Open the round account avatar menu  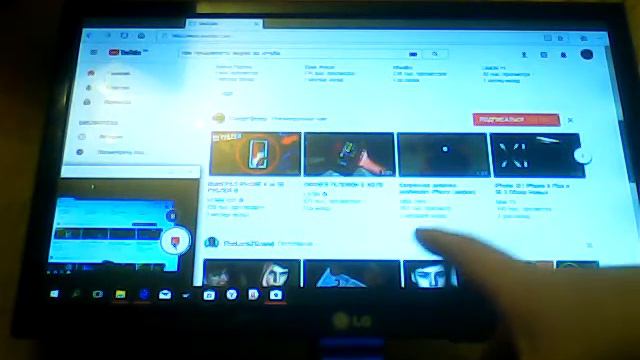tap(587, 54)
